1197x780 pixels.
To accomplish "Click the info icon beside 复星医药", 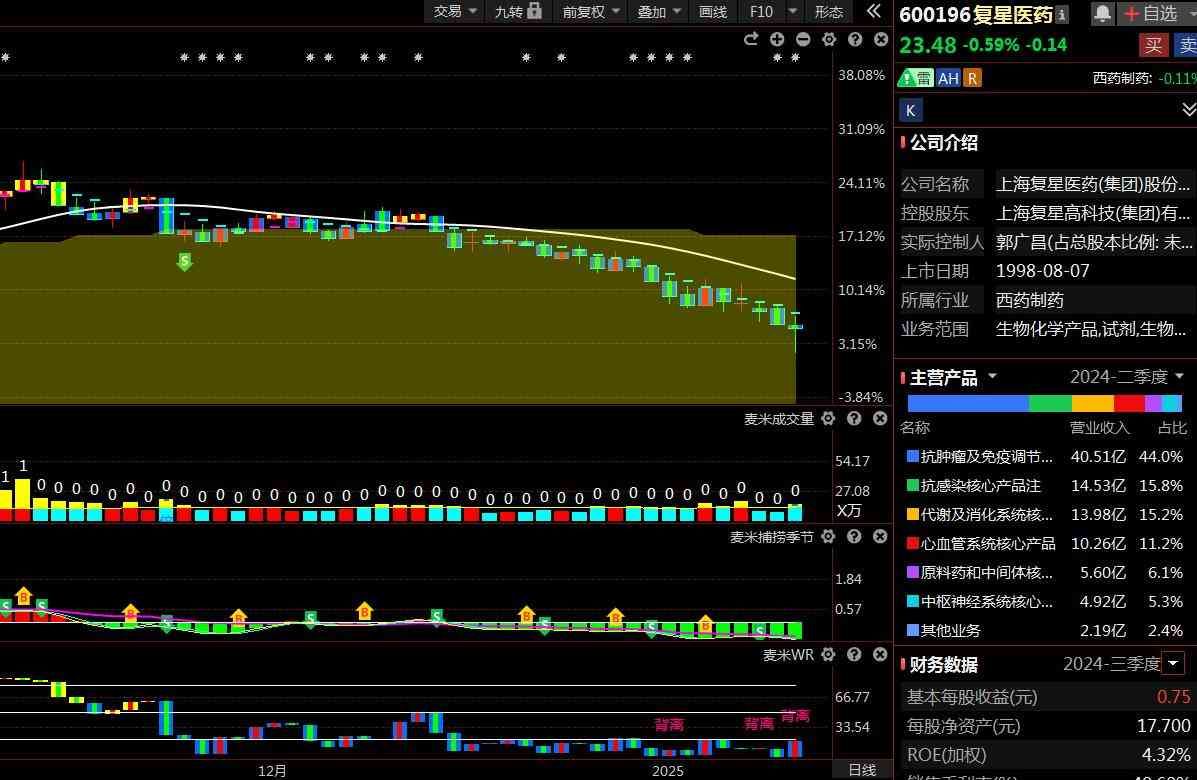I will pos(1062,14).
